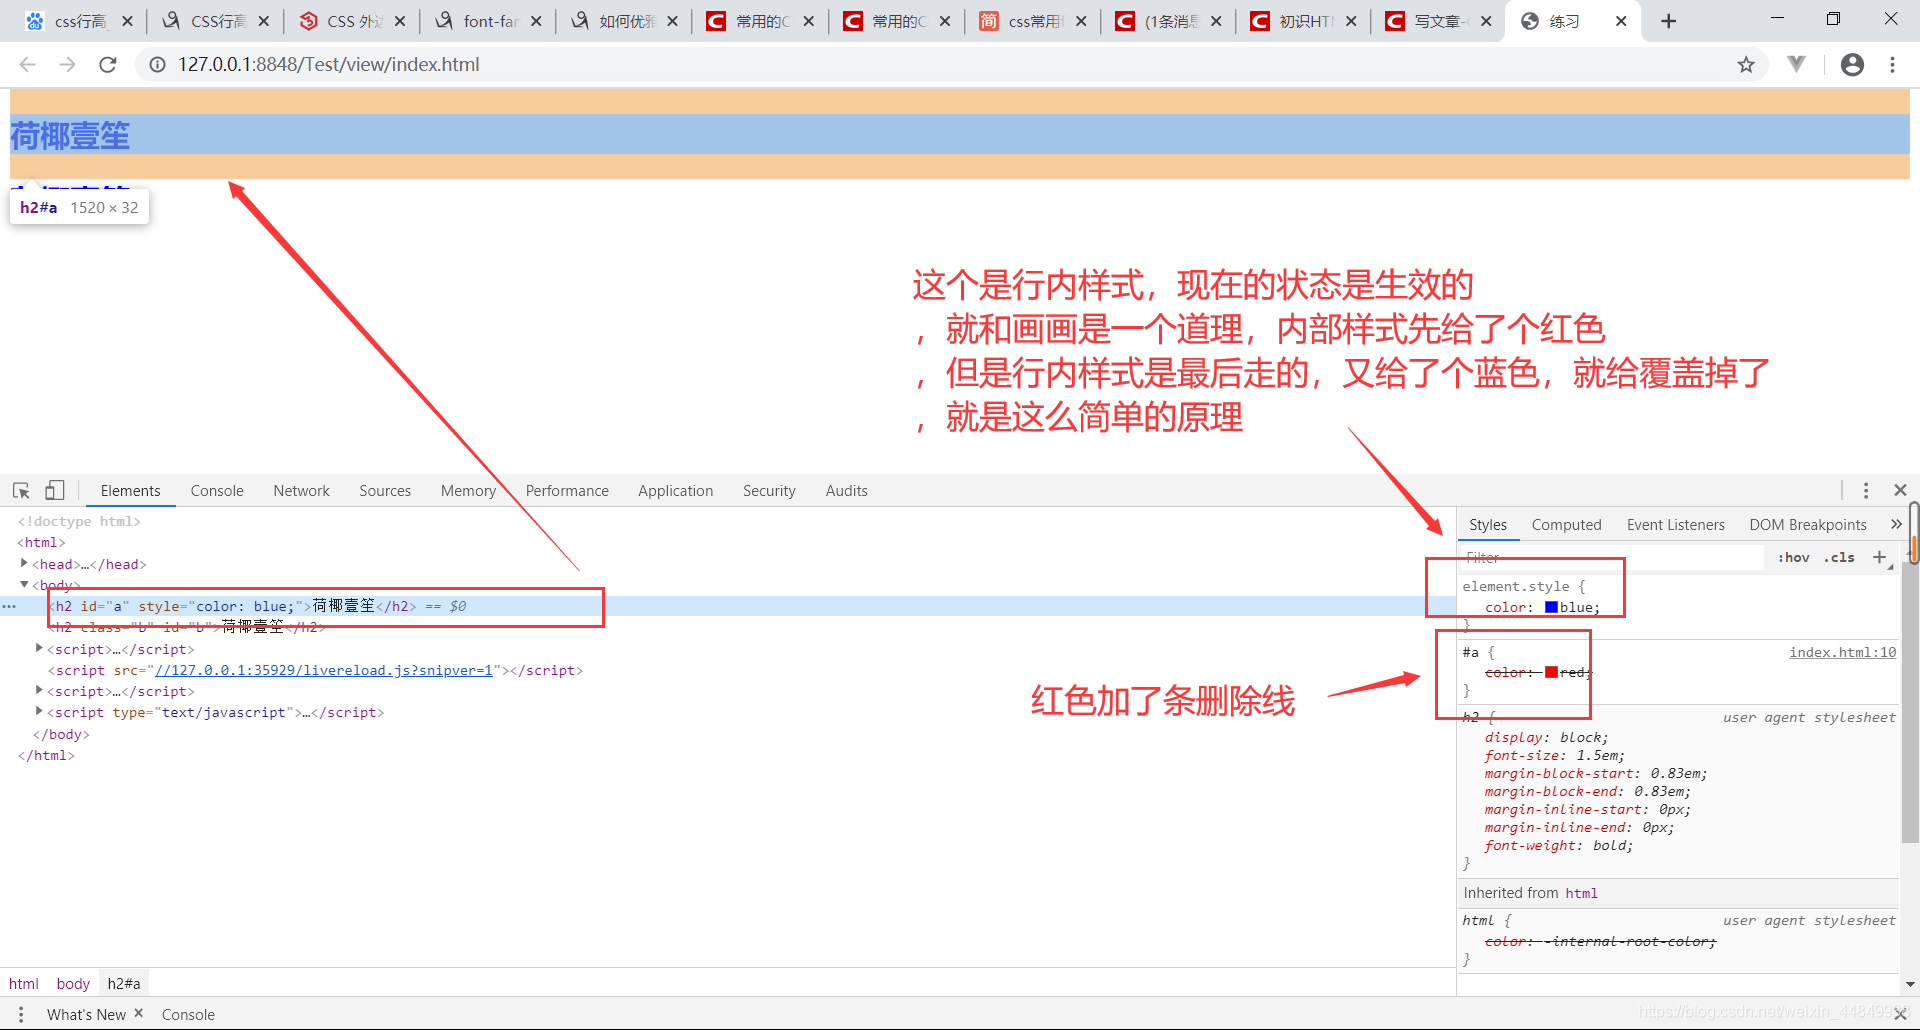Viewport: 1920px width, 1030px height.
Task: Add a new style rule with plus
Action: point(1879,557)
